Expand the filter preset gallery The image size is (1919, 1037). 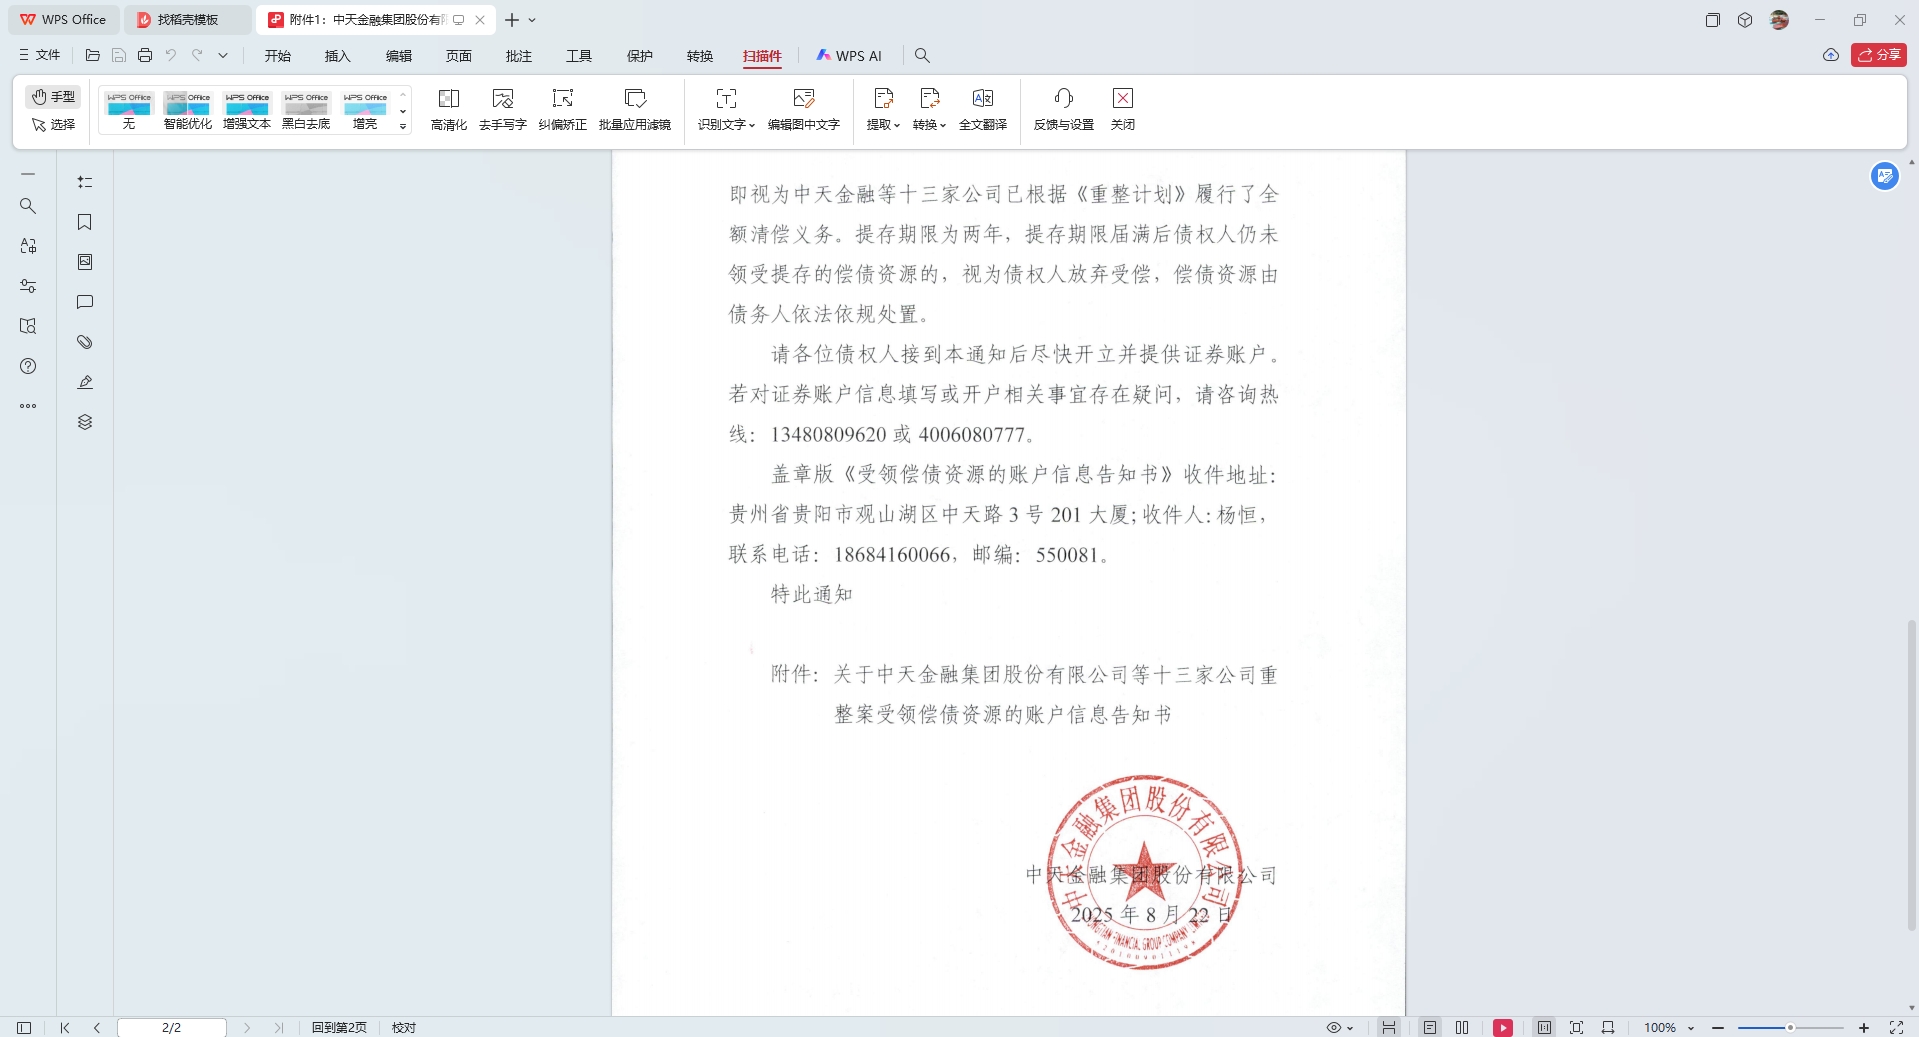[403, 126]
